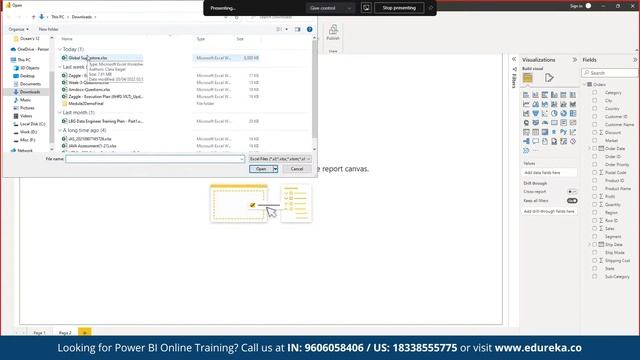Click the File name input field
Image resolution: width=640 pixels, height=360 pixels.
pos(155,159)
